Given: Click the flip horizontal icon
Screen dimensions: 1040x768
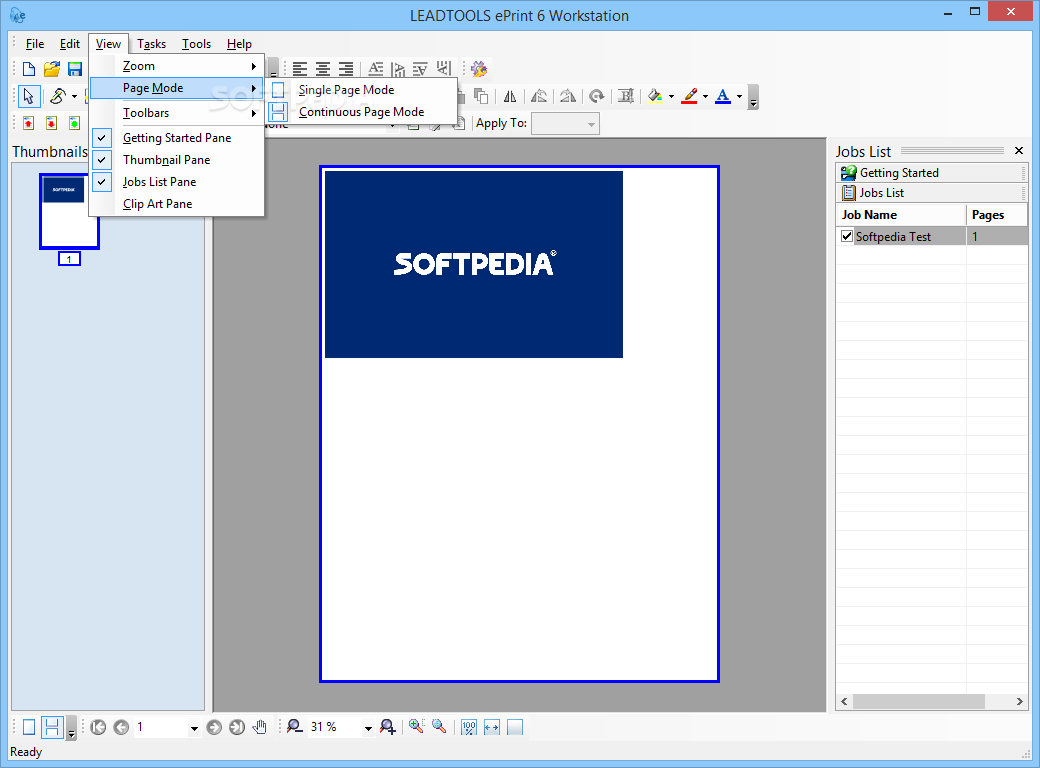Looking at the screenshot, I should tap(510, 96).
